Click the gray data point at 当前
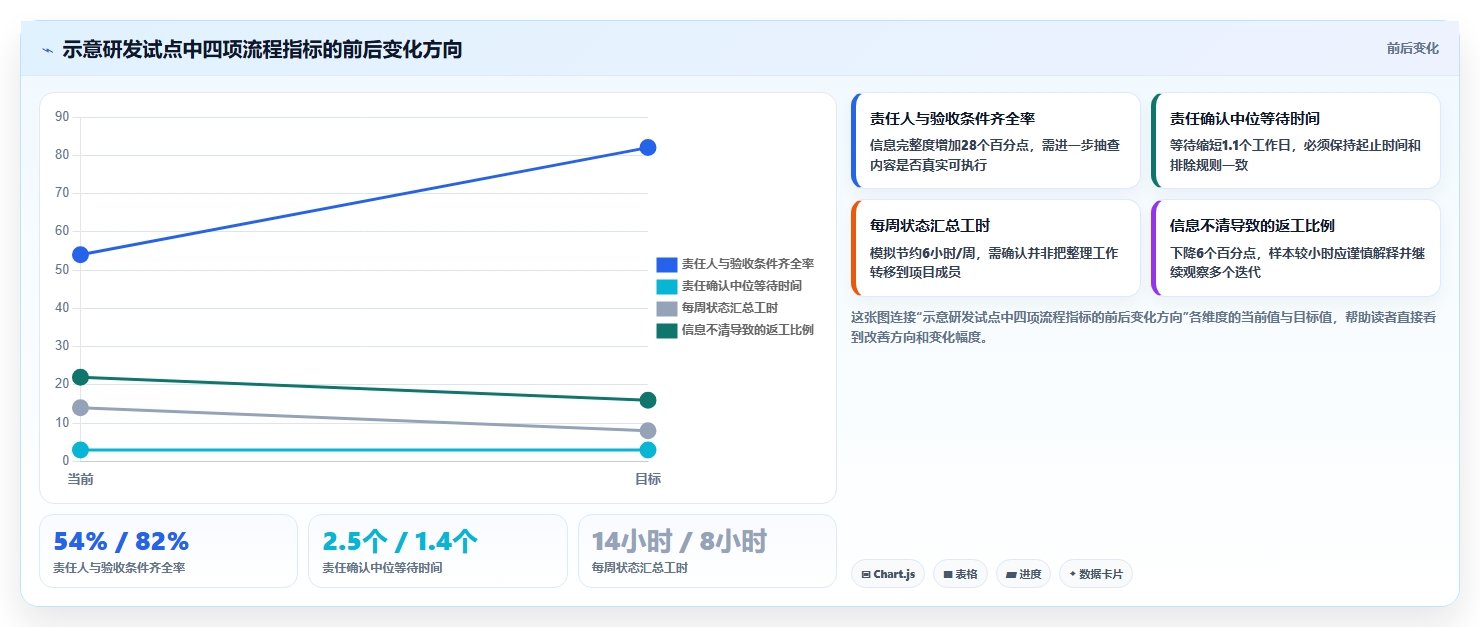The image size is (1480, 627). click(81, 408)
